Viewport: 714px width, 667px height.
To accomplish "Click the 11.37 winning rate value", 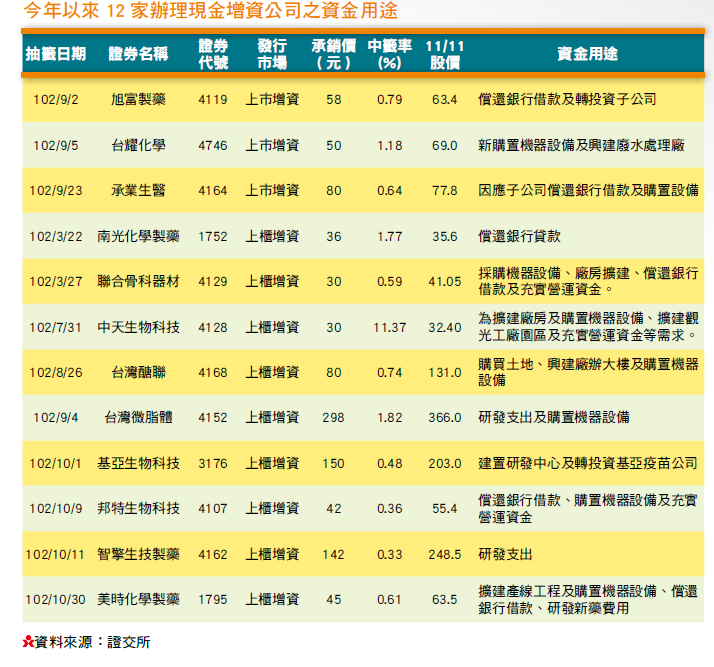I will click(x=389, y=327).
